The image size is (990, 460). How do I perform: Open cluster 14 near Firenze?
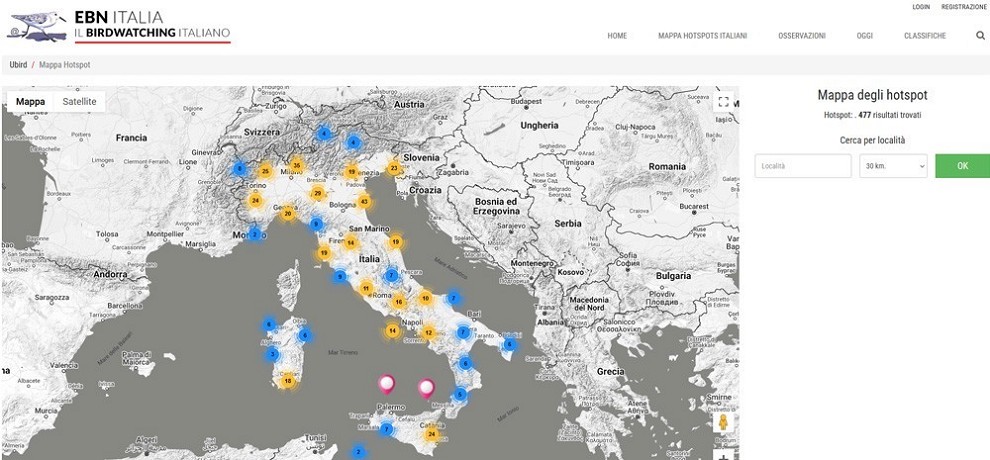click(351, 243)
